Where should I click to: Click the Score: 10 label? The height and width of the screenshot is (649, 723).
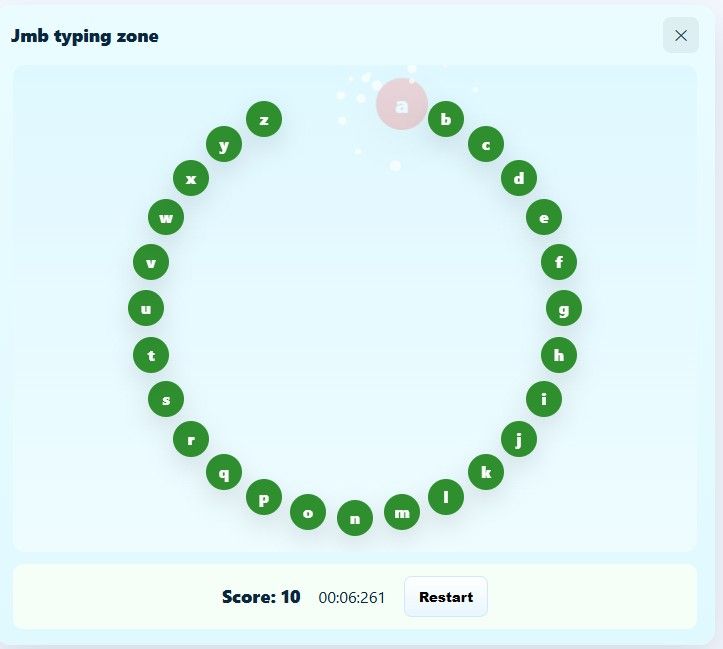(261, 597)
